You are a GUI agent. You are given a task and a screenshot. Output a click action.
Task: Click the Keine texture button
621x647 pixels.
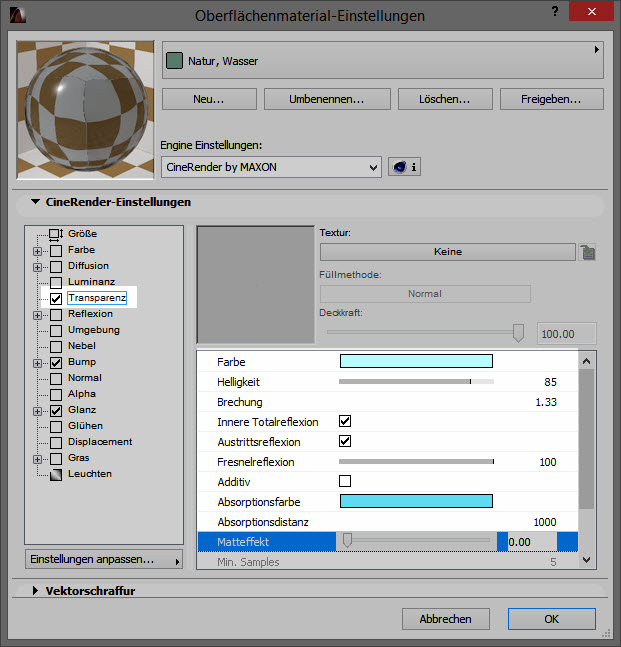(x=448, y=252)
